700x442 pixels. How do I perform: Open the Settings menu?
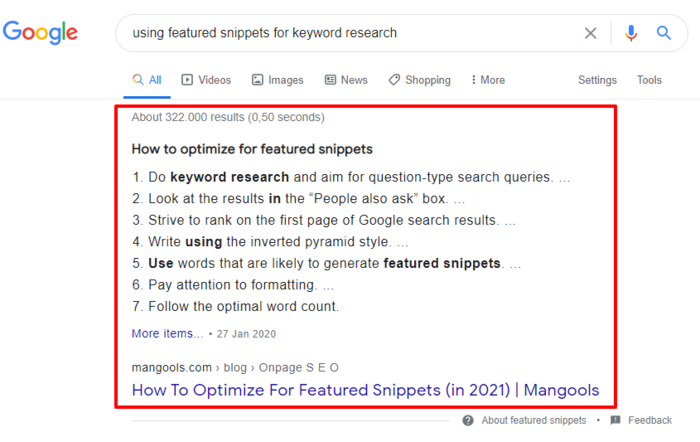597,80
